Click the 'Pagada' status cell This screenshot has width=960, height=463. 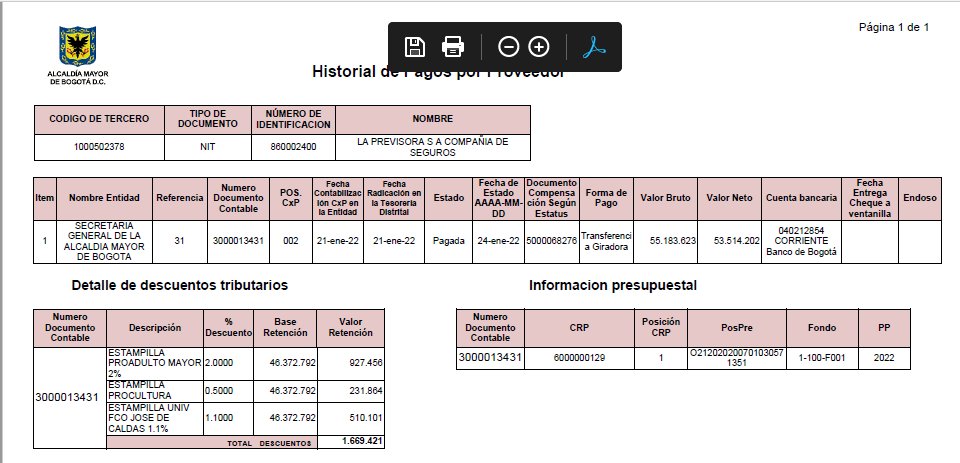[x=449, y=241]
